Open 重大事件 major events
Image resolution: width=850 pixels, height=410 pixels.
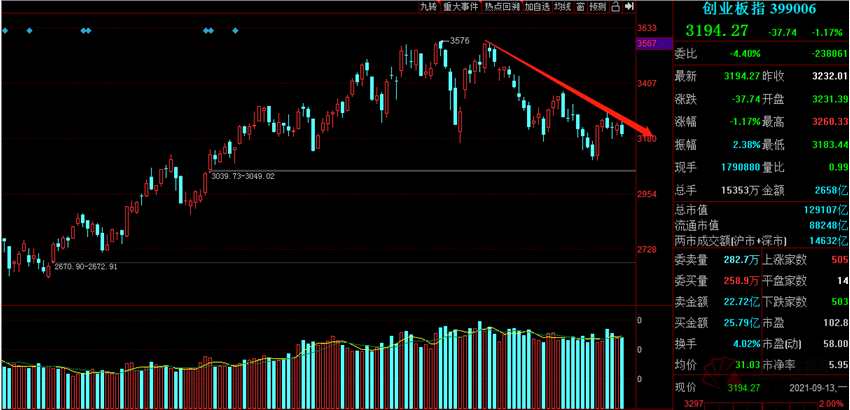click(x=460, y=7)
